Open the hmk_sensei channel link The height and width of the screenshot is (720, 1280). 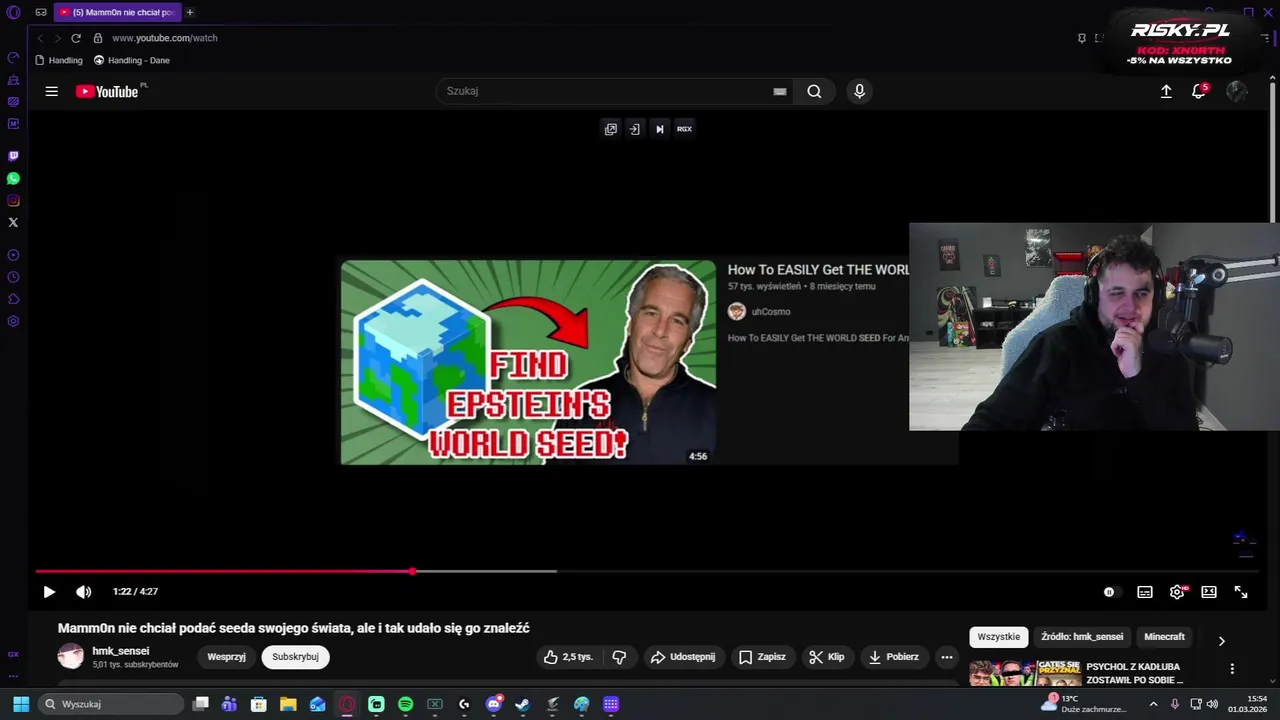click(121, 651)
